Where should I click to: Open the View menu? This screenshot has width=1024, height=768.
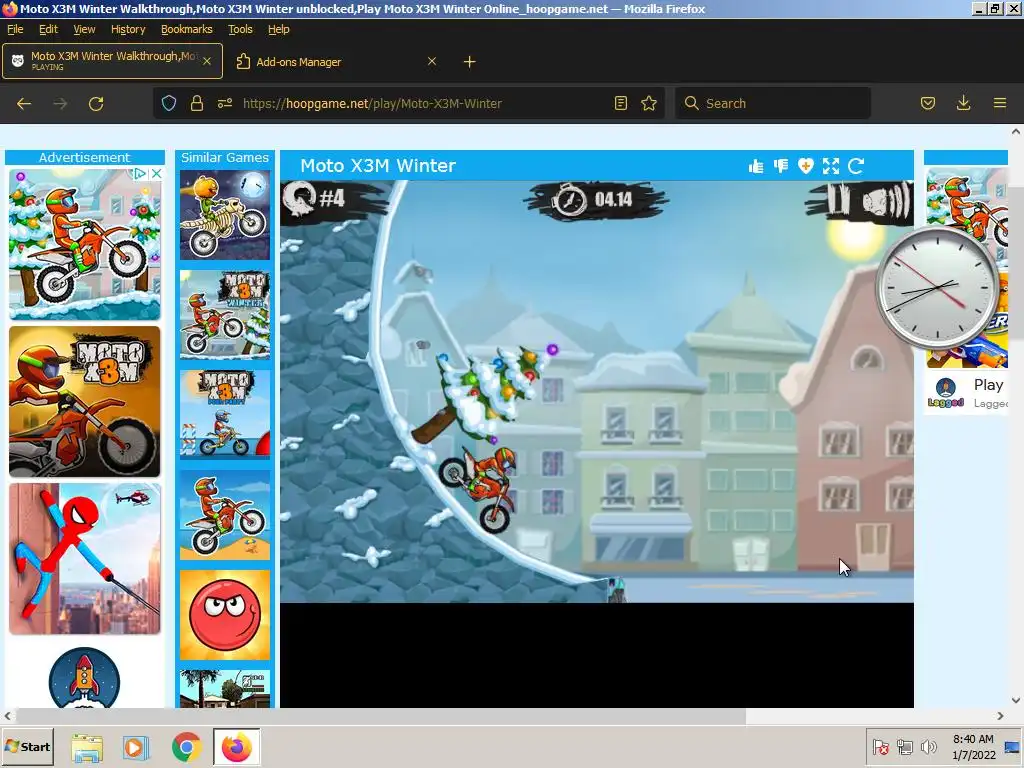[84, 29]
